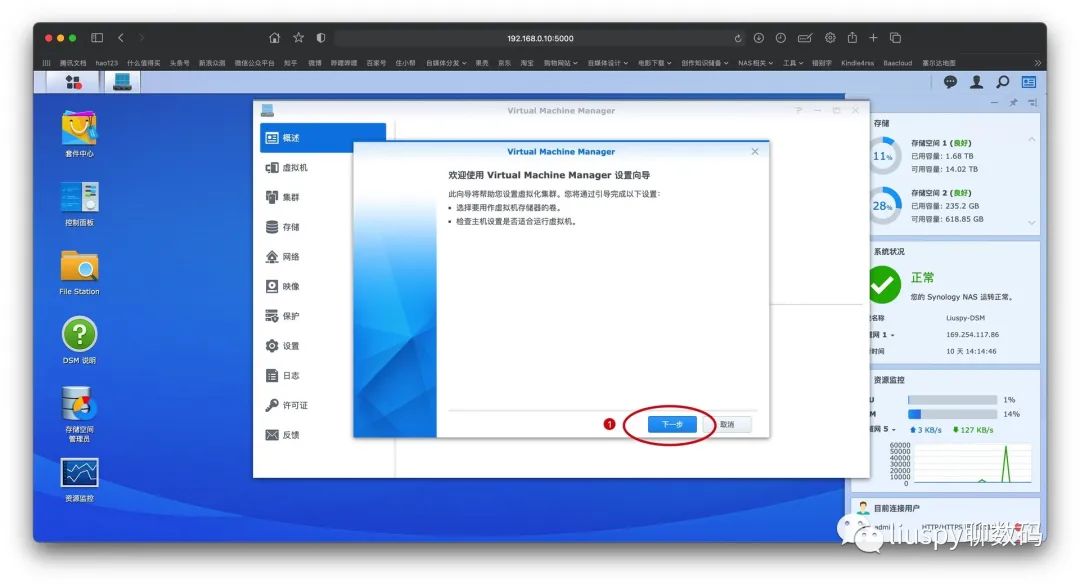The width and height of the screenshot is (1080, 586).
Task: Close the setup wizard dialog
Action: (755, 151)
